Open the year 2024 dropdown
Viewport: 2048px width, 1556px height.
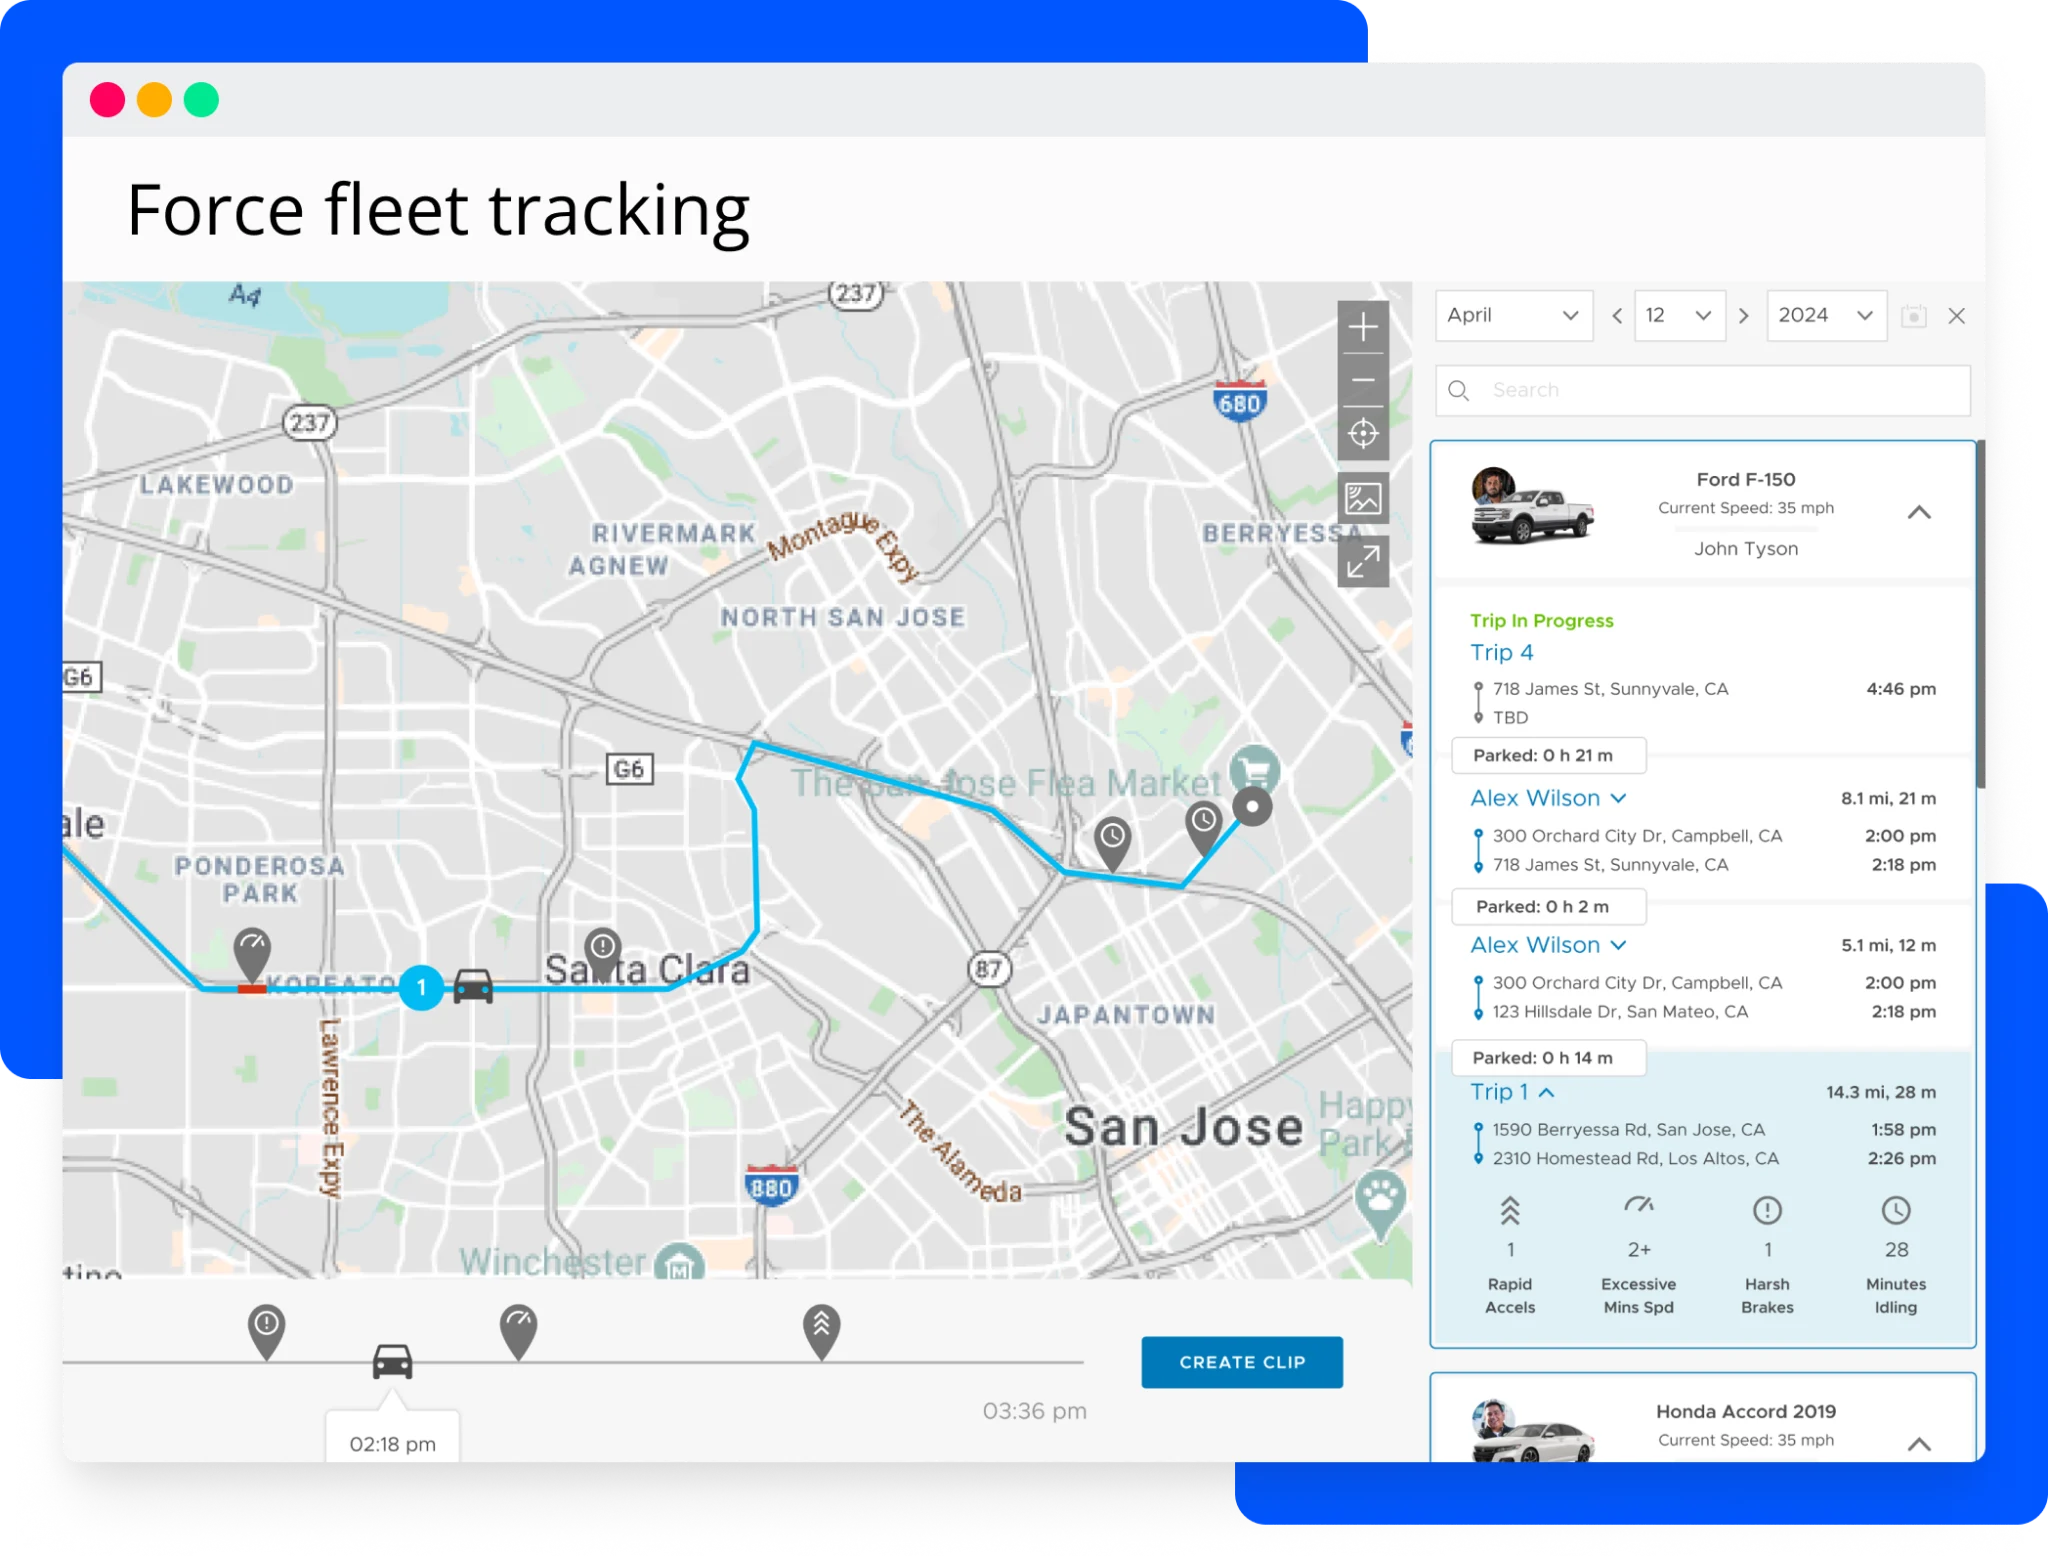[1827, 316]
